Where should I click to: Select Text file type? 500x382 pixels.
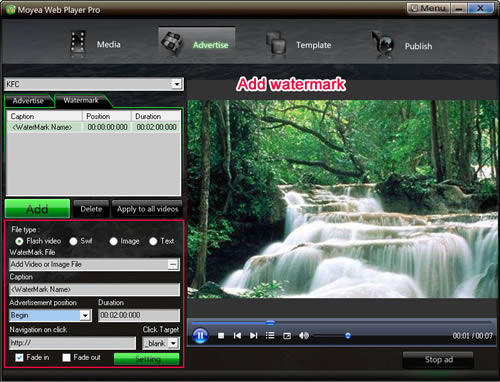click(x=153, y=241)
